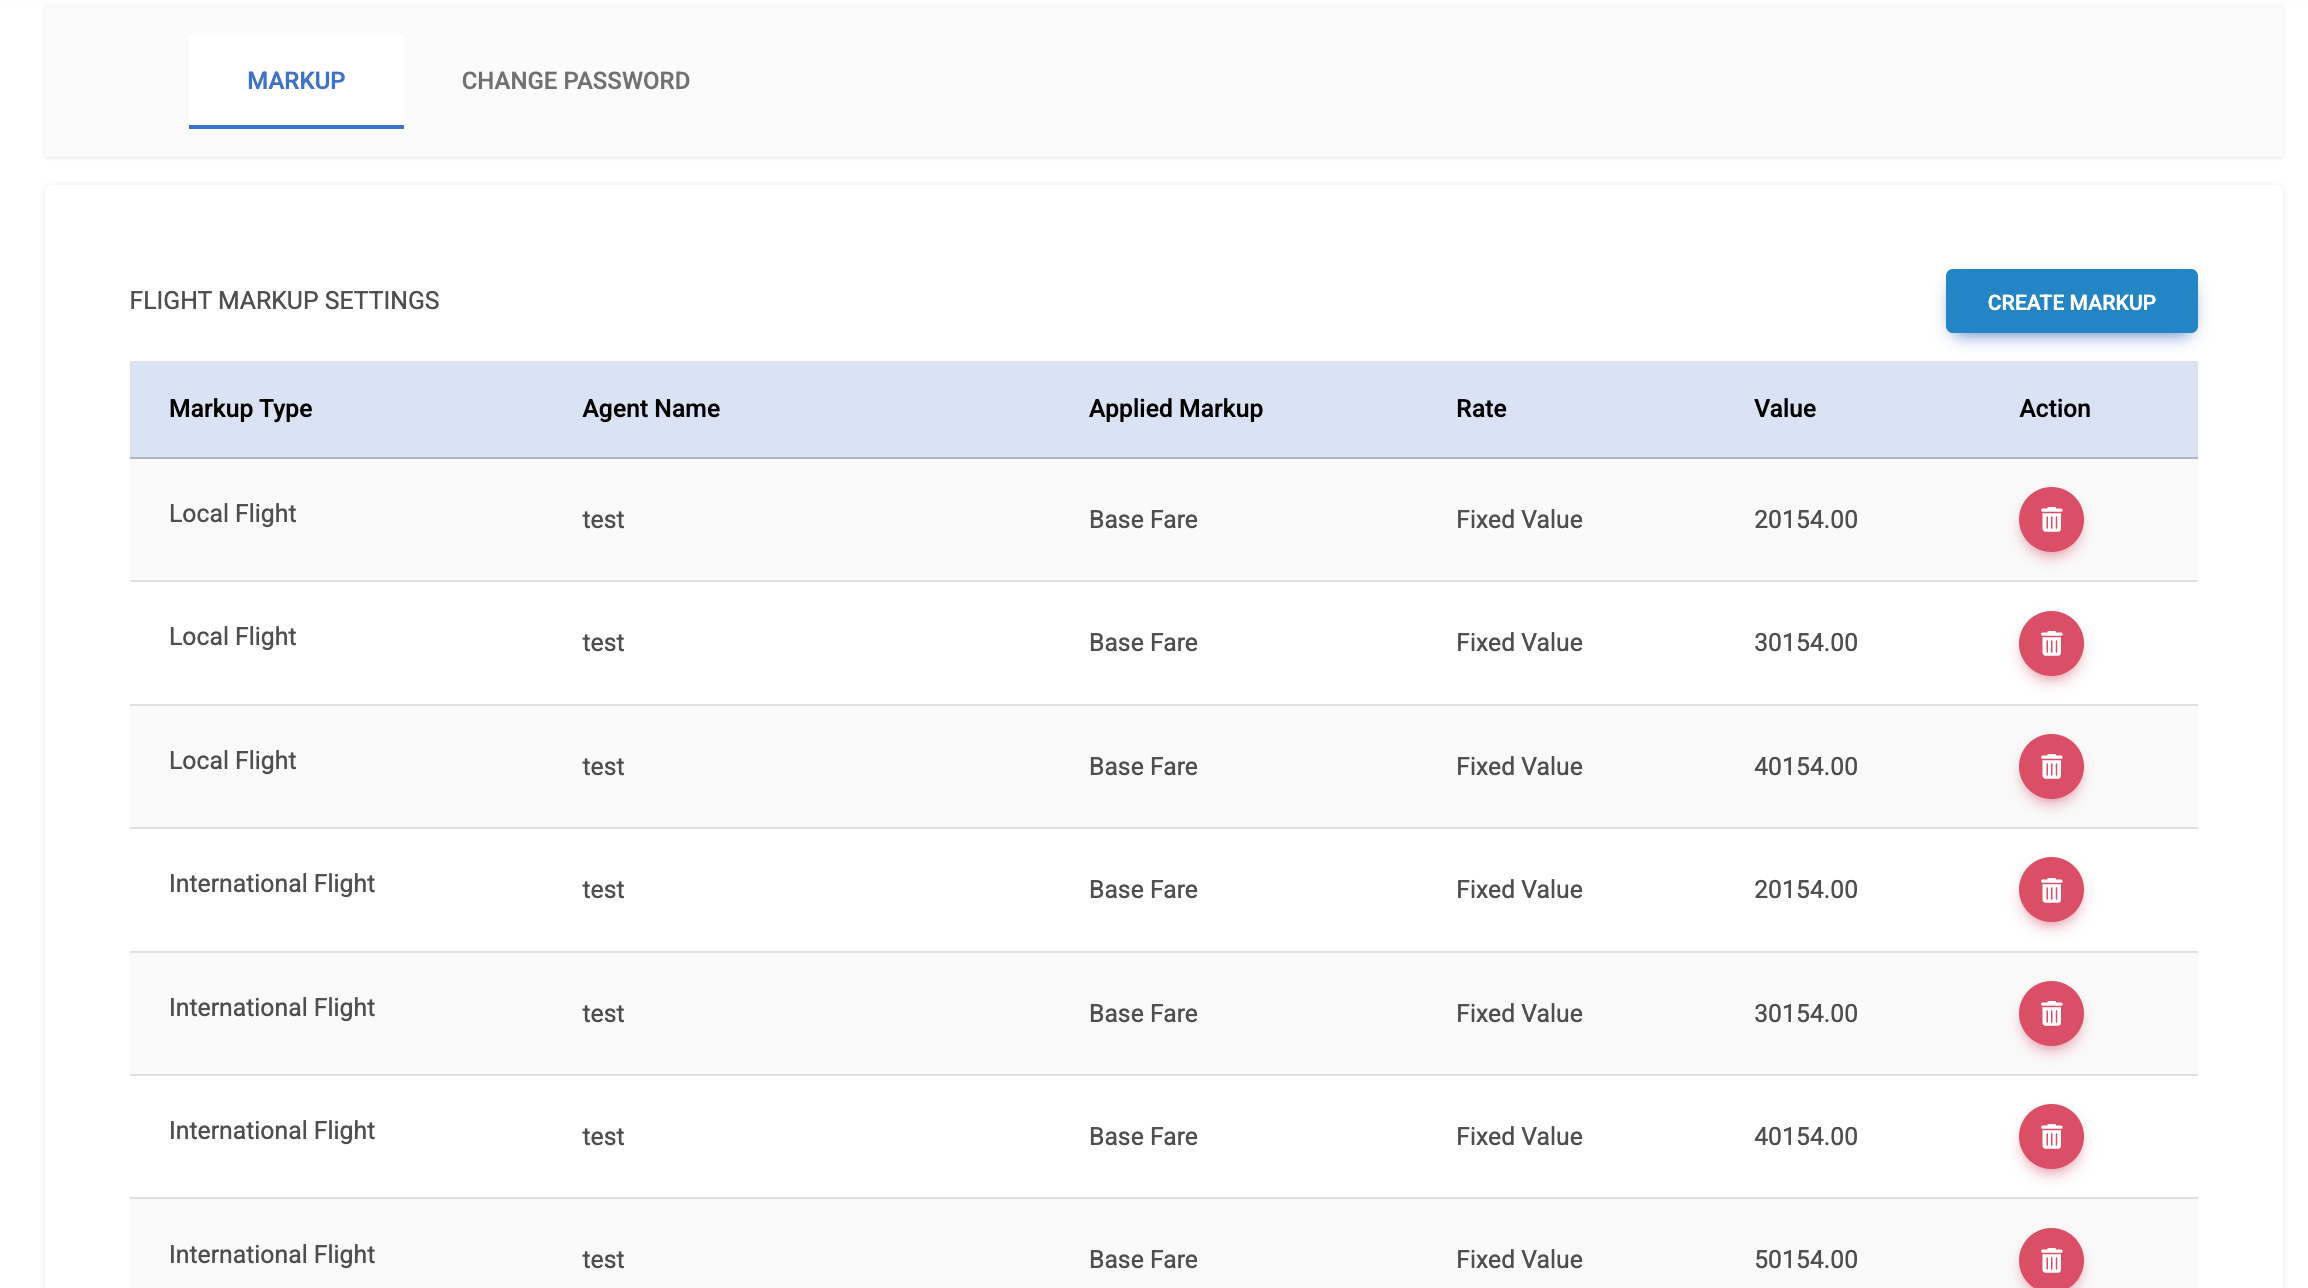Screen dimensions: 2308x1288
Task: Click the Value column header
Action: 1784,408
